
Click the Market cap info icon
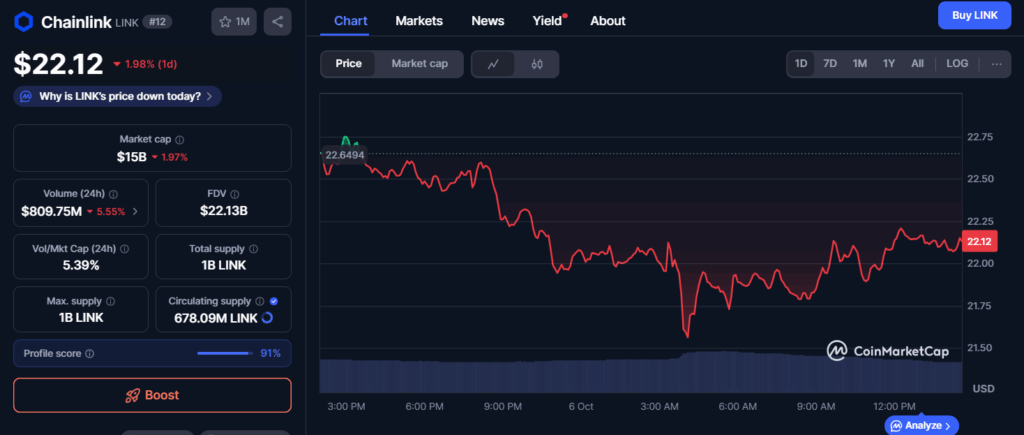180,140
